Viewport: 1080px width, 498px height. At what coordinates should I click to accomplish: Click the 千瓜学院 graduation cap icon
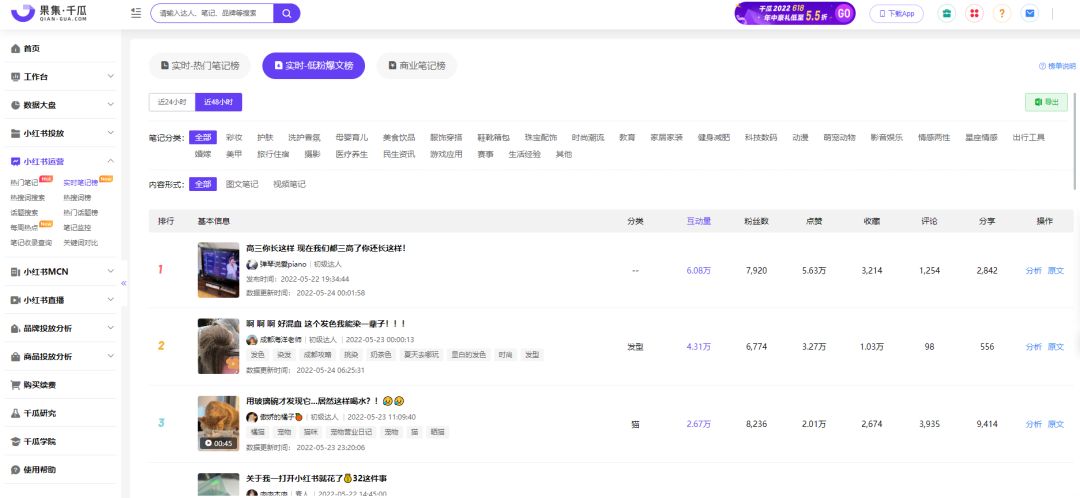[15, 442]
